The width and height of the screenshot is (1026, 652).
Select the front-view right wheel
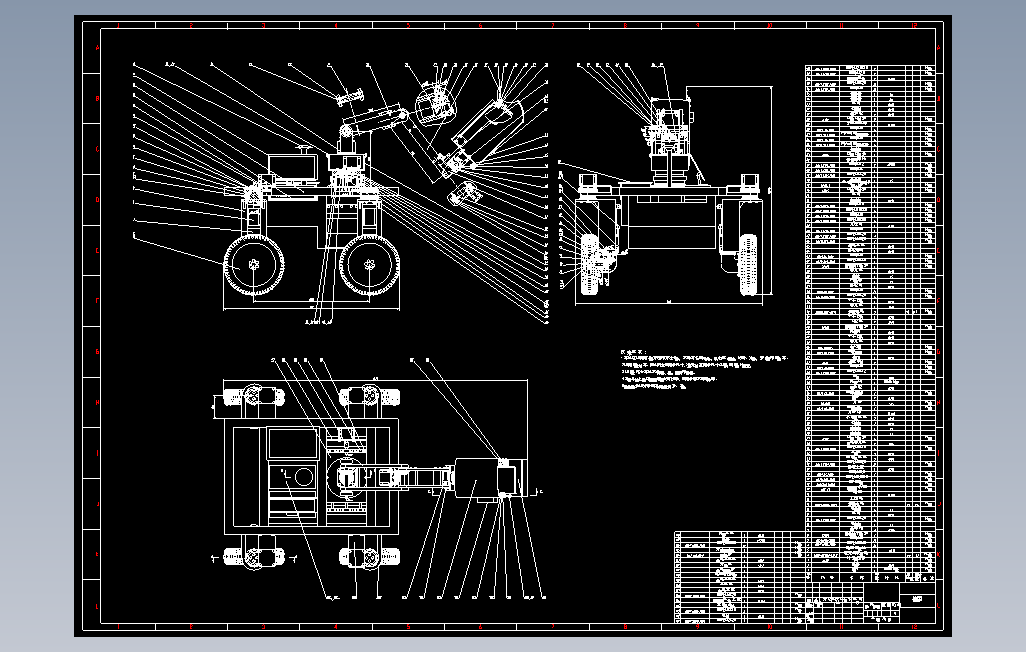[x=747, y=265]
